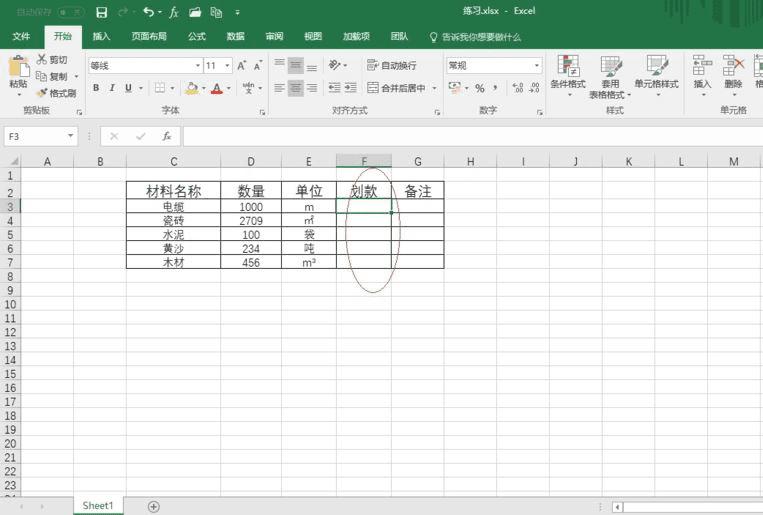The height and width of the screenshot is (515, 763).
Task: Click the comma style icon
Action: point(495,88)
